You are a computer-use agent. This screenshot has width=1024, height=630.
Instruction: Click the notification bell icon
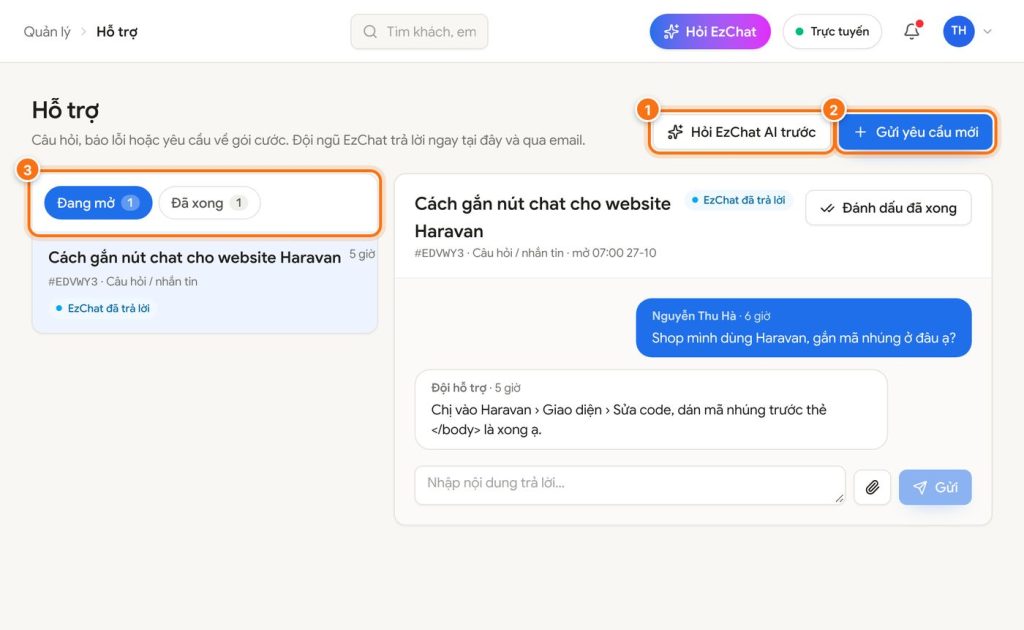point(912,31)
